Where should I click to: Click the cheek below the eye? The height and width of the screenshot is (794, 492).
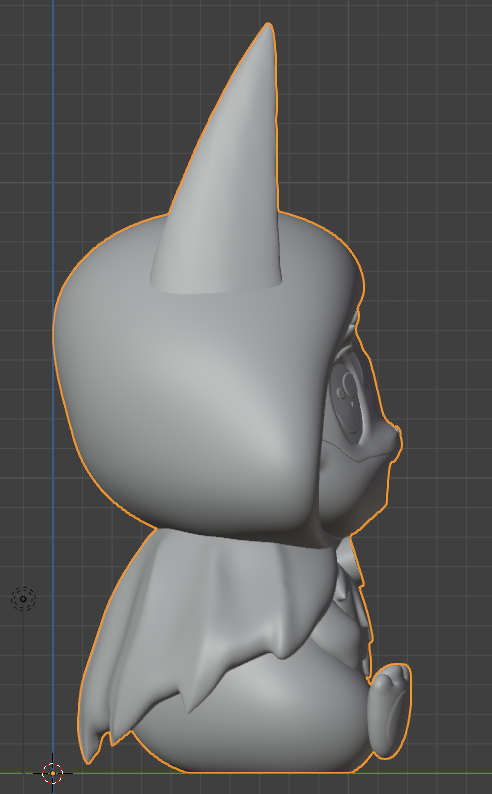(354, 486)
